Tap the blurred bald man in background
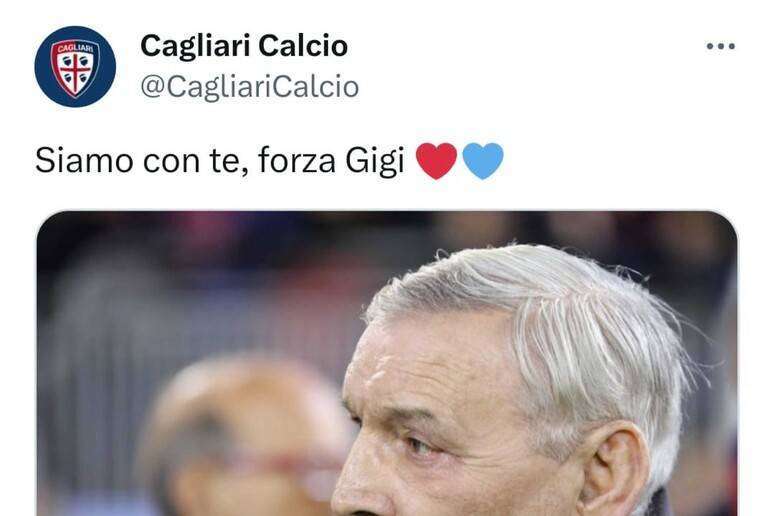Viewport: 774px width, 516px height. (x=242, y=437)
